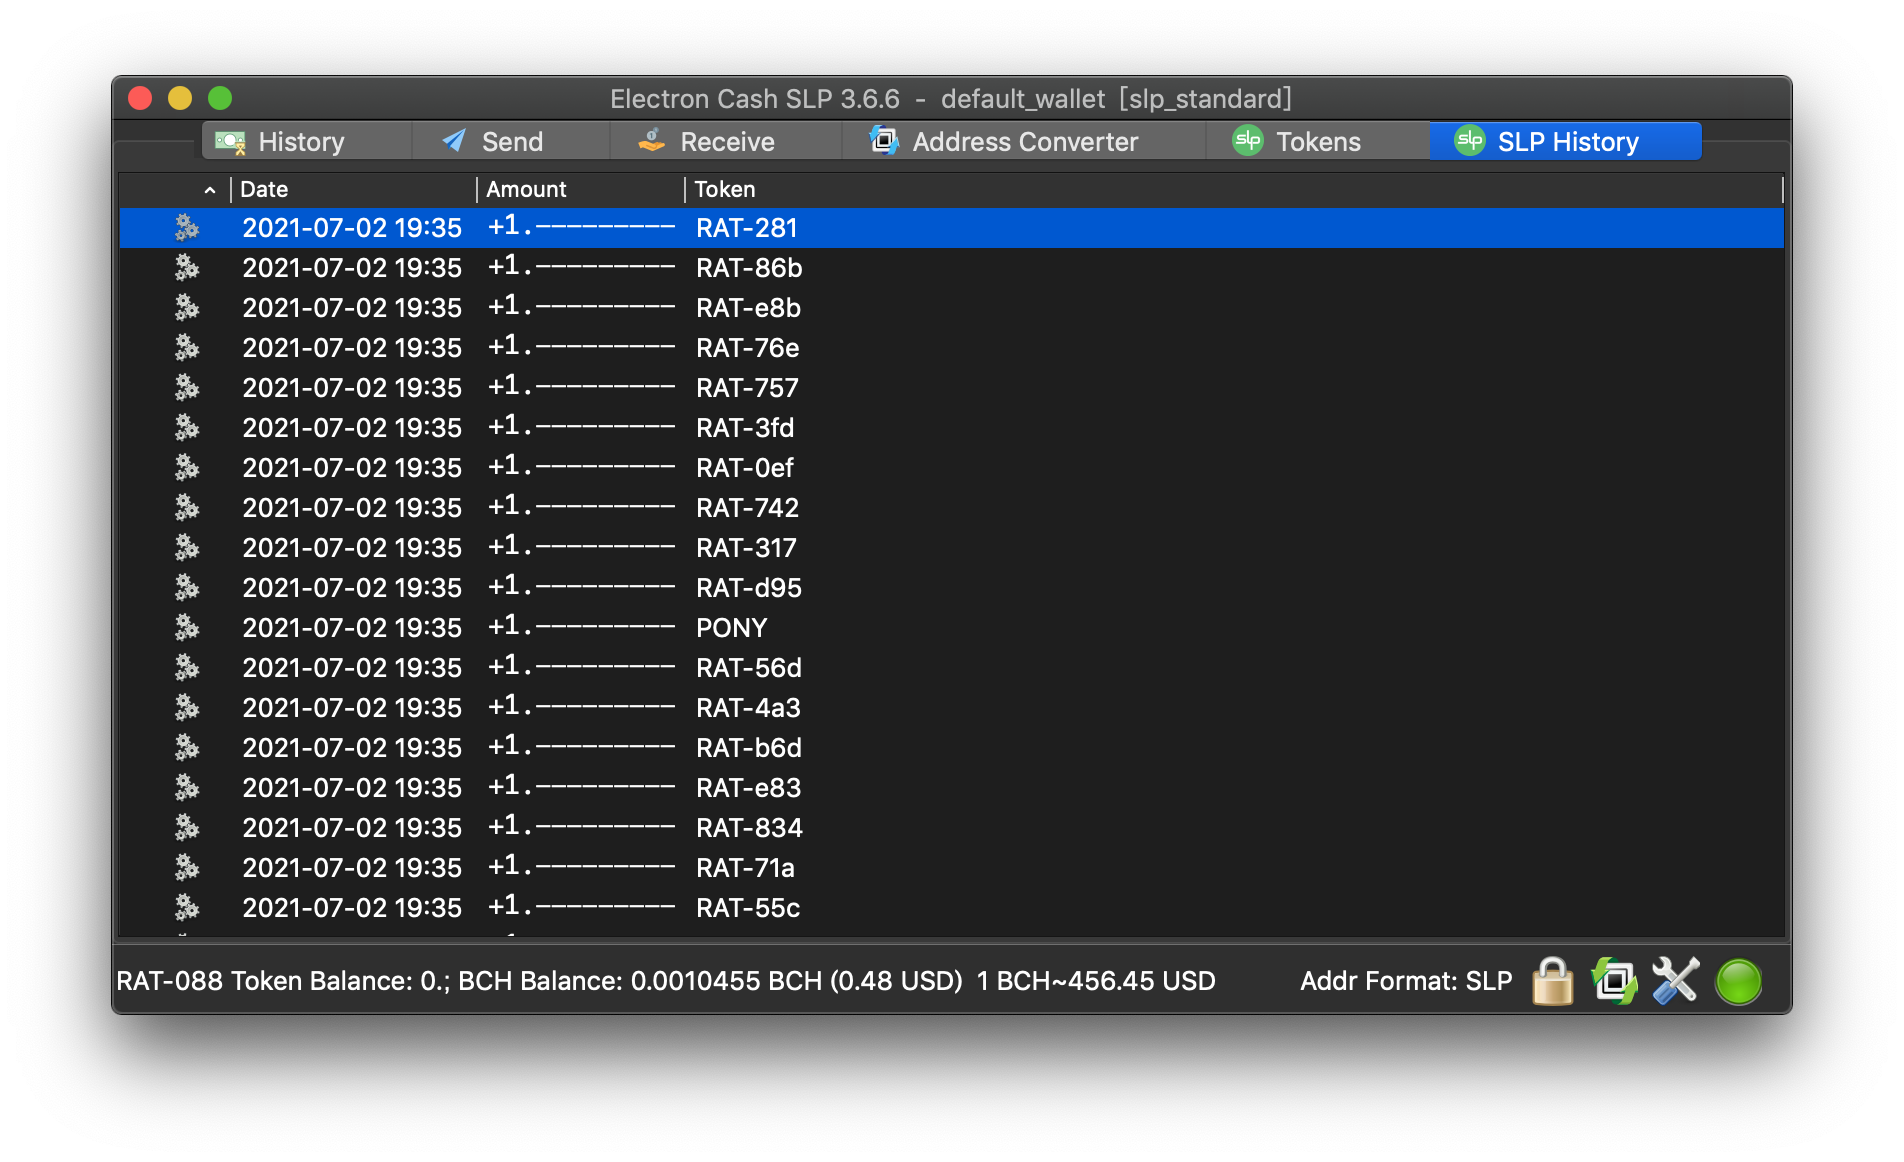1904x1162 pixels.
Task: Click the RAT-088 Token Balance text
Action: (x=282, y=981)
